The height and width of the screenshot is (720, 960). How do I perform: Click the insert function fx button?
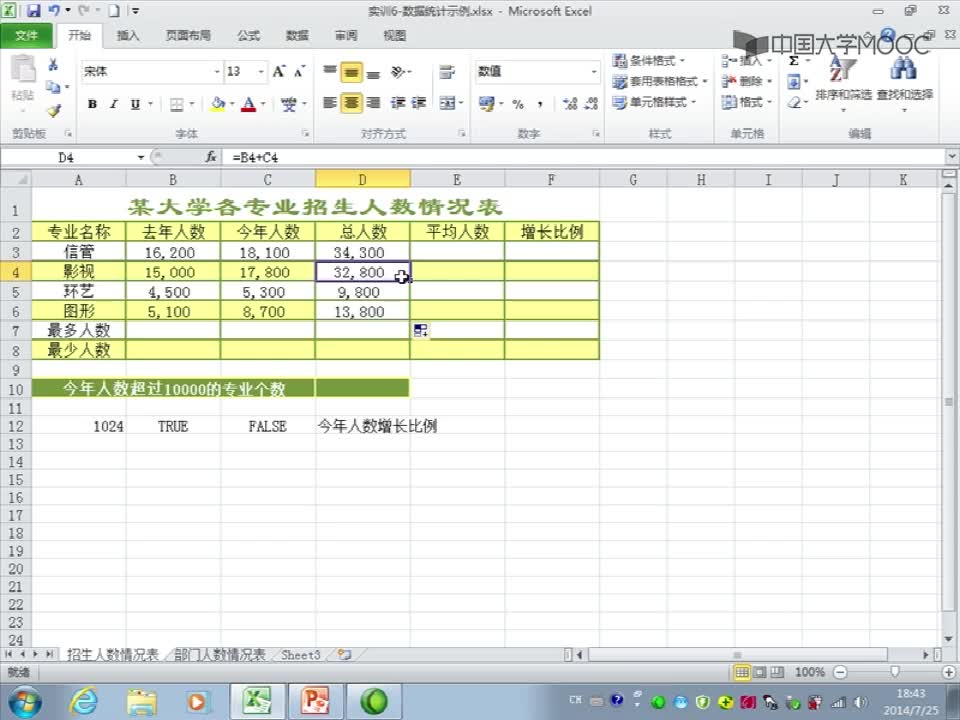(x=211, y=157)
